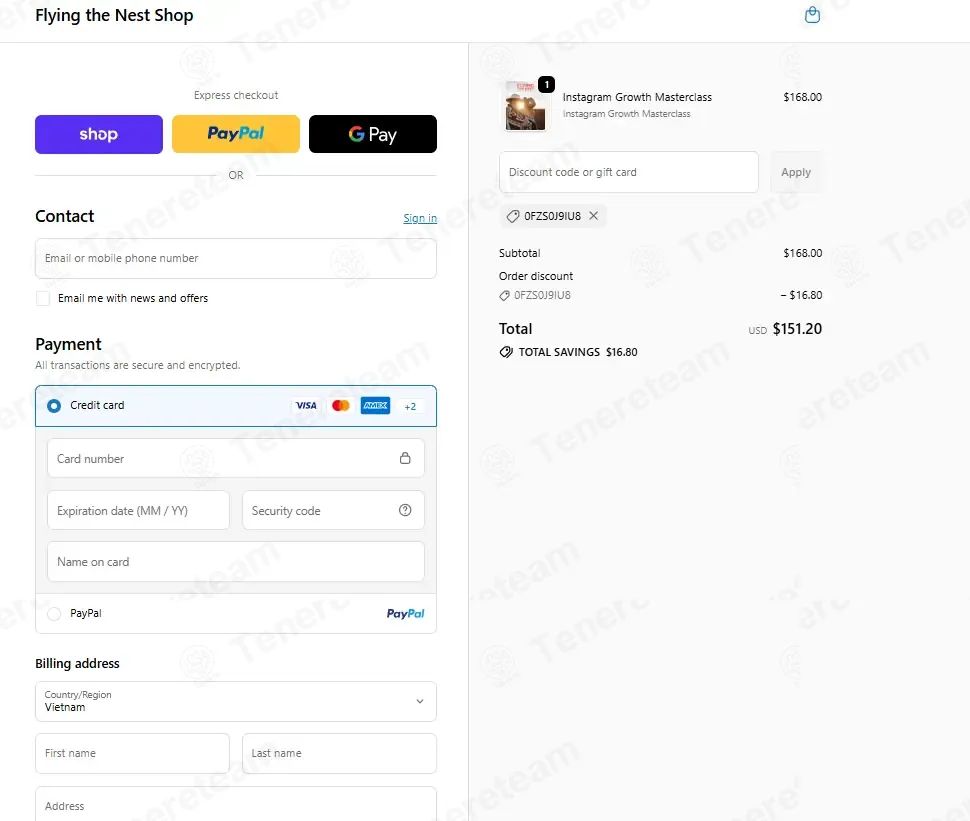The width and height of the screenshot is (970, 821).
Task: Click the Subtotal $168.00 value
Action: (803, 253)
